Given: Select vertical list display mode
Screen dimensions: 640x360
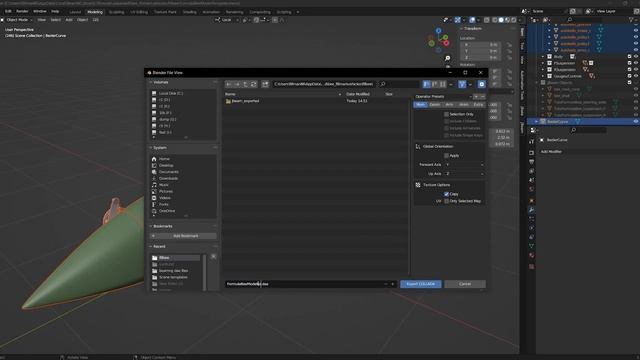Looking at the screenshot, I should coord(427,84).
